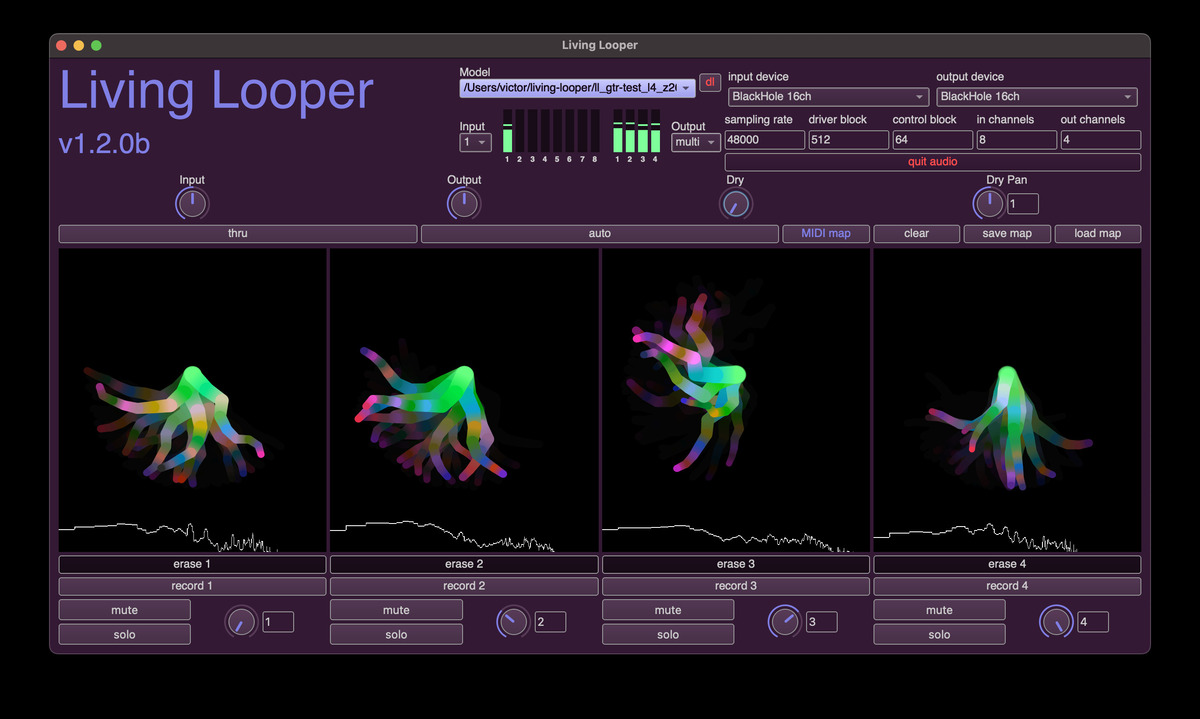
Task: Click the Dry Pan knob
Action: pos(988,204)
